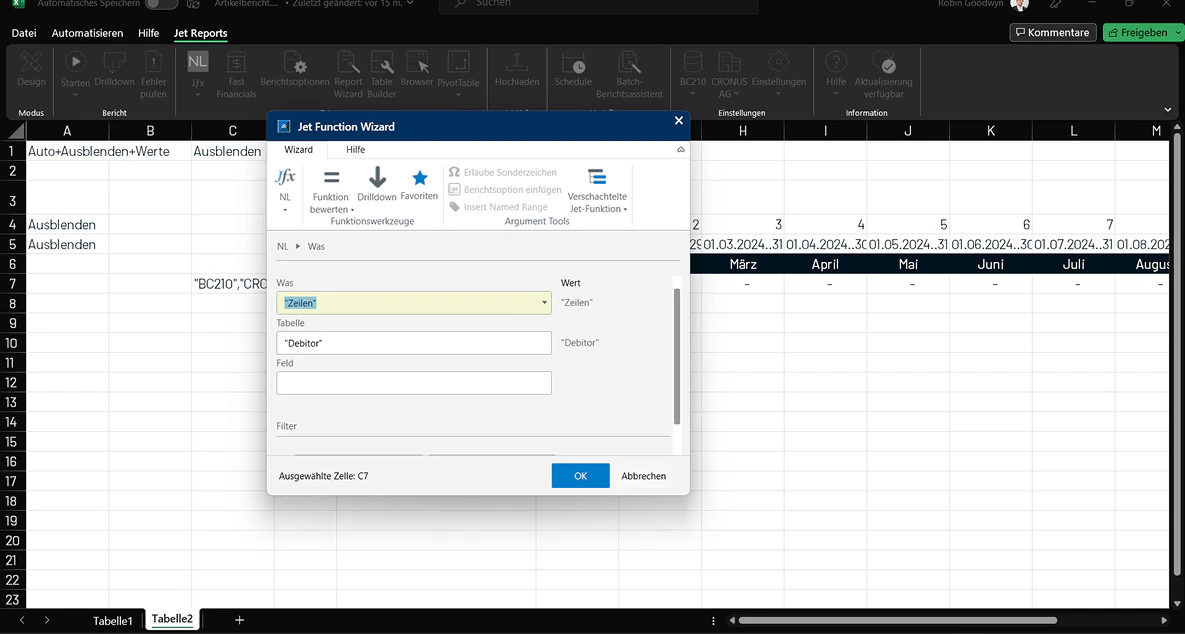1185x634 pixels.
Task: Click Abbrechen to cancel wizard
Action: coord(644,476)
